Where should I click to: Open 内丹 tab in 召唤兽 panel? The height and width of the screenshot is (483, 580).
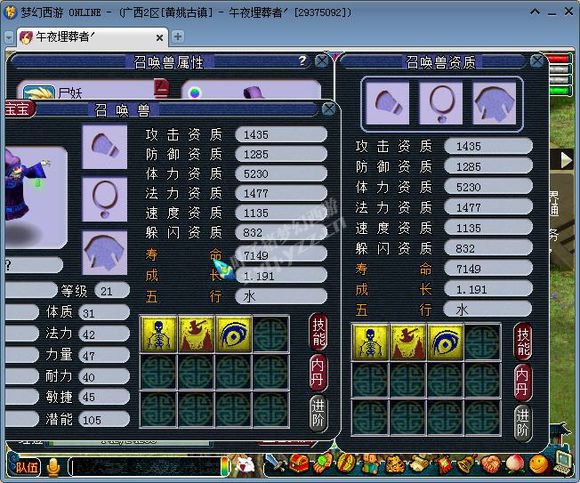pyautogui.click(x=318, y=373)
